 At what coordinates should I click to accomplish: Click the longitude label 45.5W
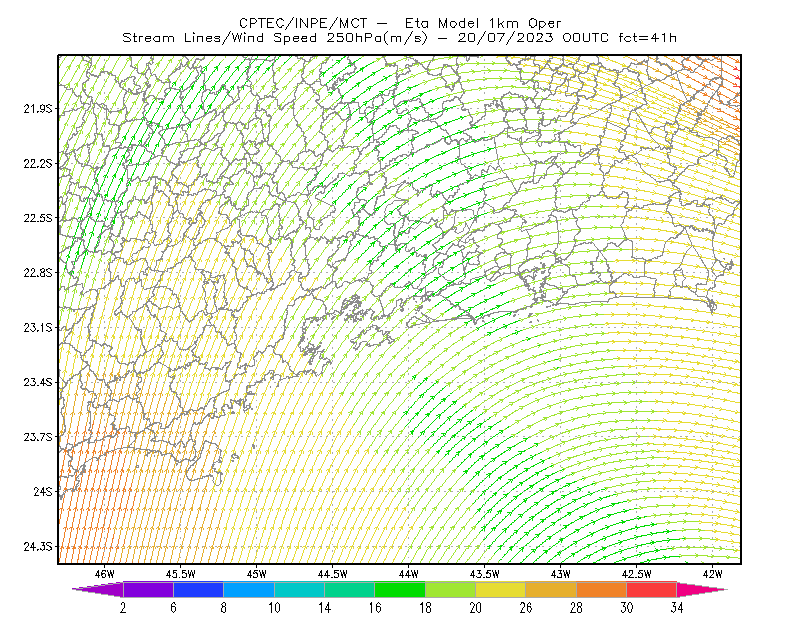(181, 574)
